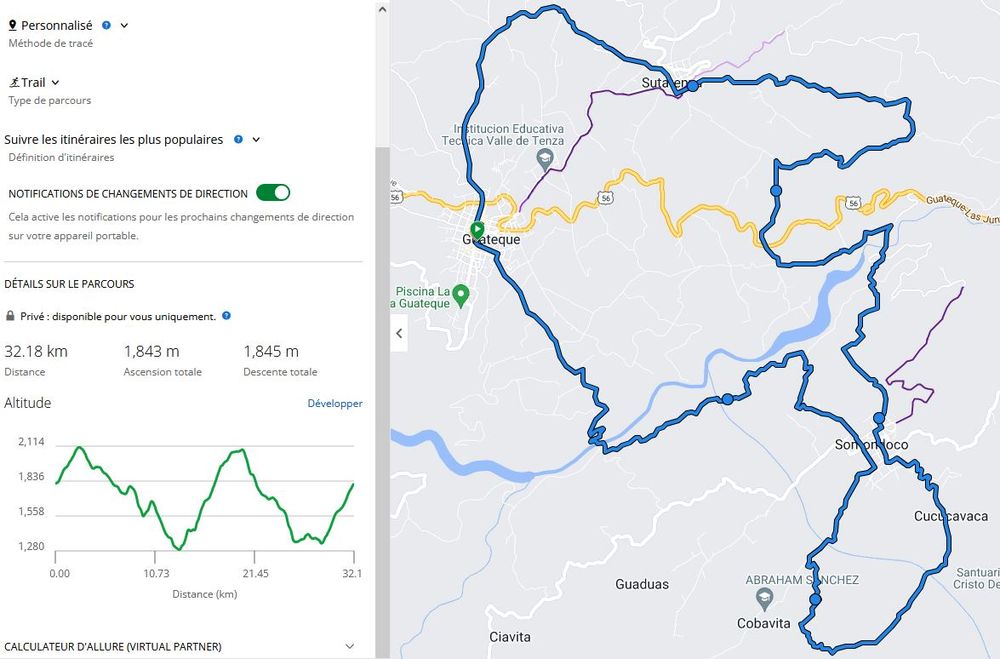Open the Suivre les itinéraires routing dropdown
1000x659 pixels.
[x=256, y=140]
